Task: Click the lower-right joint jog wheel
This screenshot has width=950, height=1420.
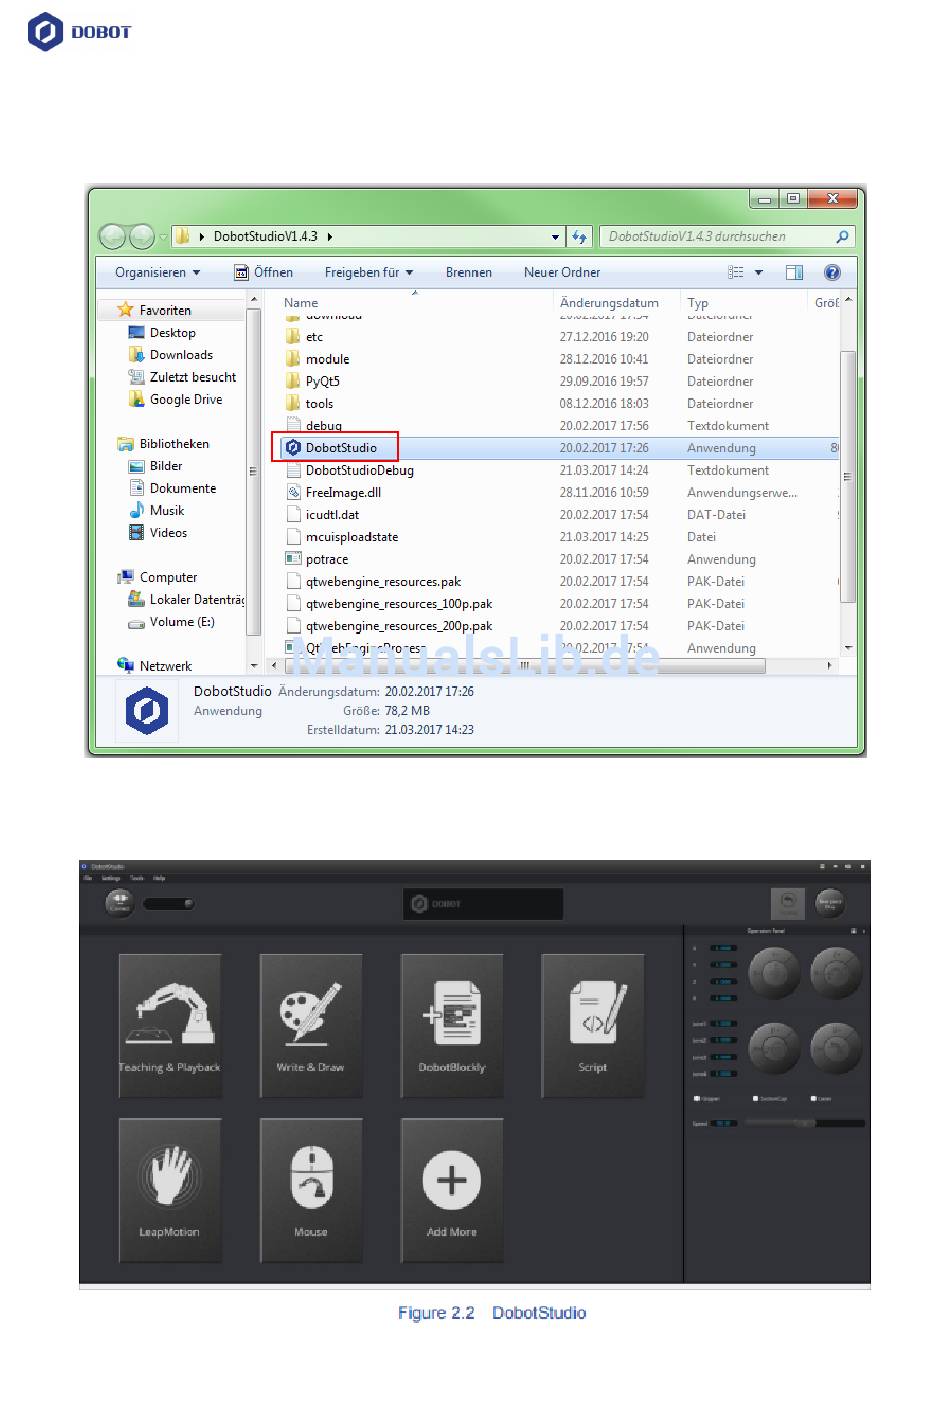Action: (x=836, y=1047)
